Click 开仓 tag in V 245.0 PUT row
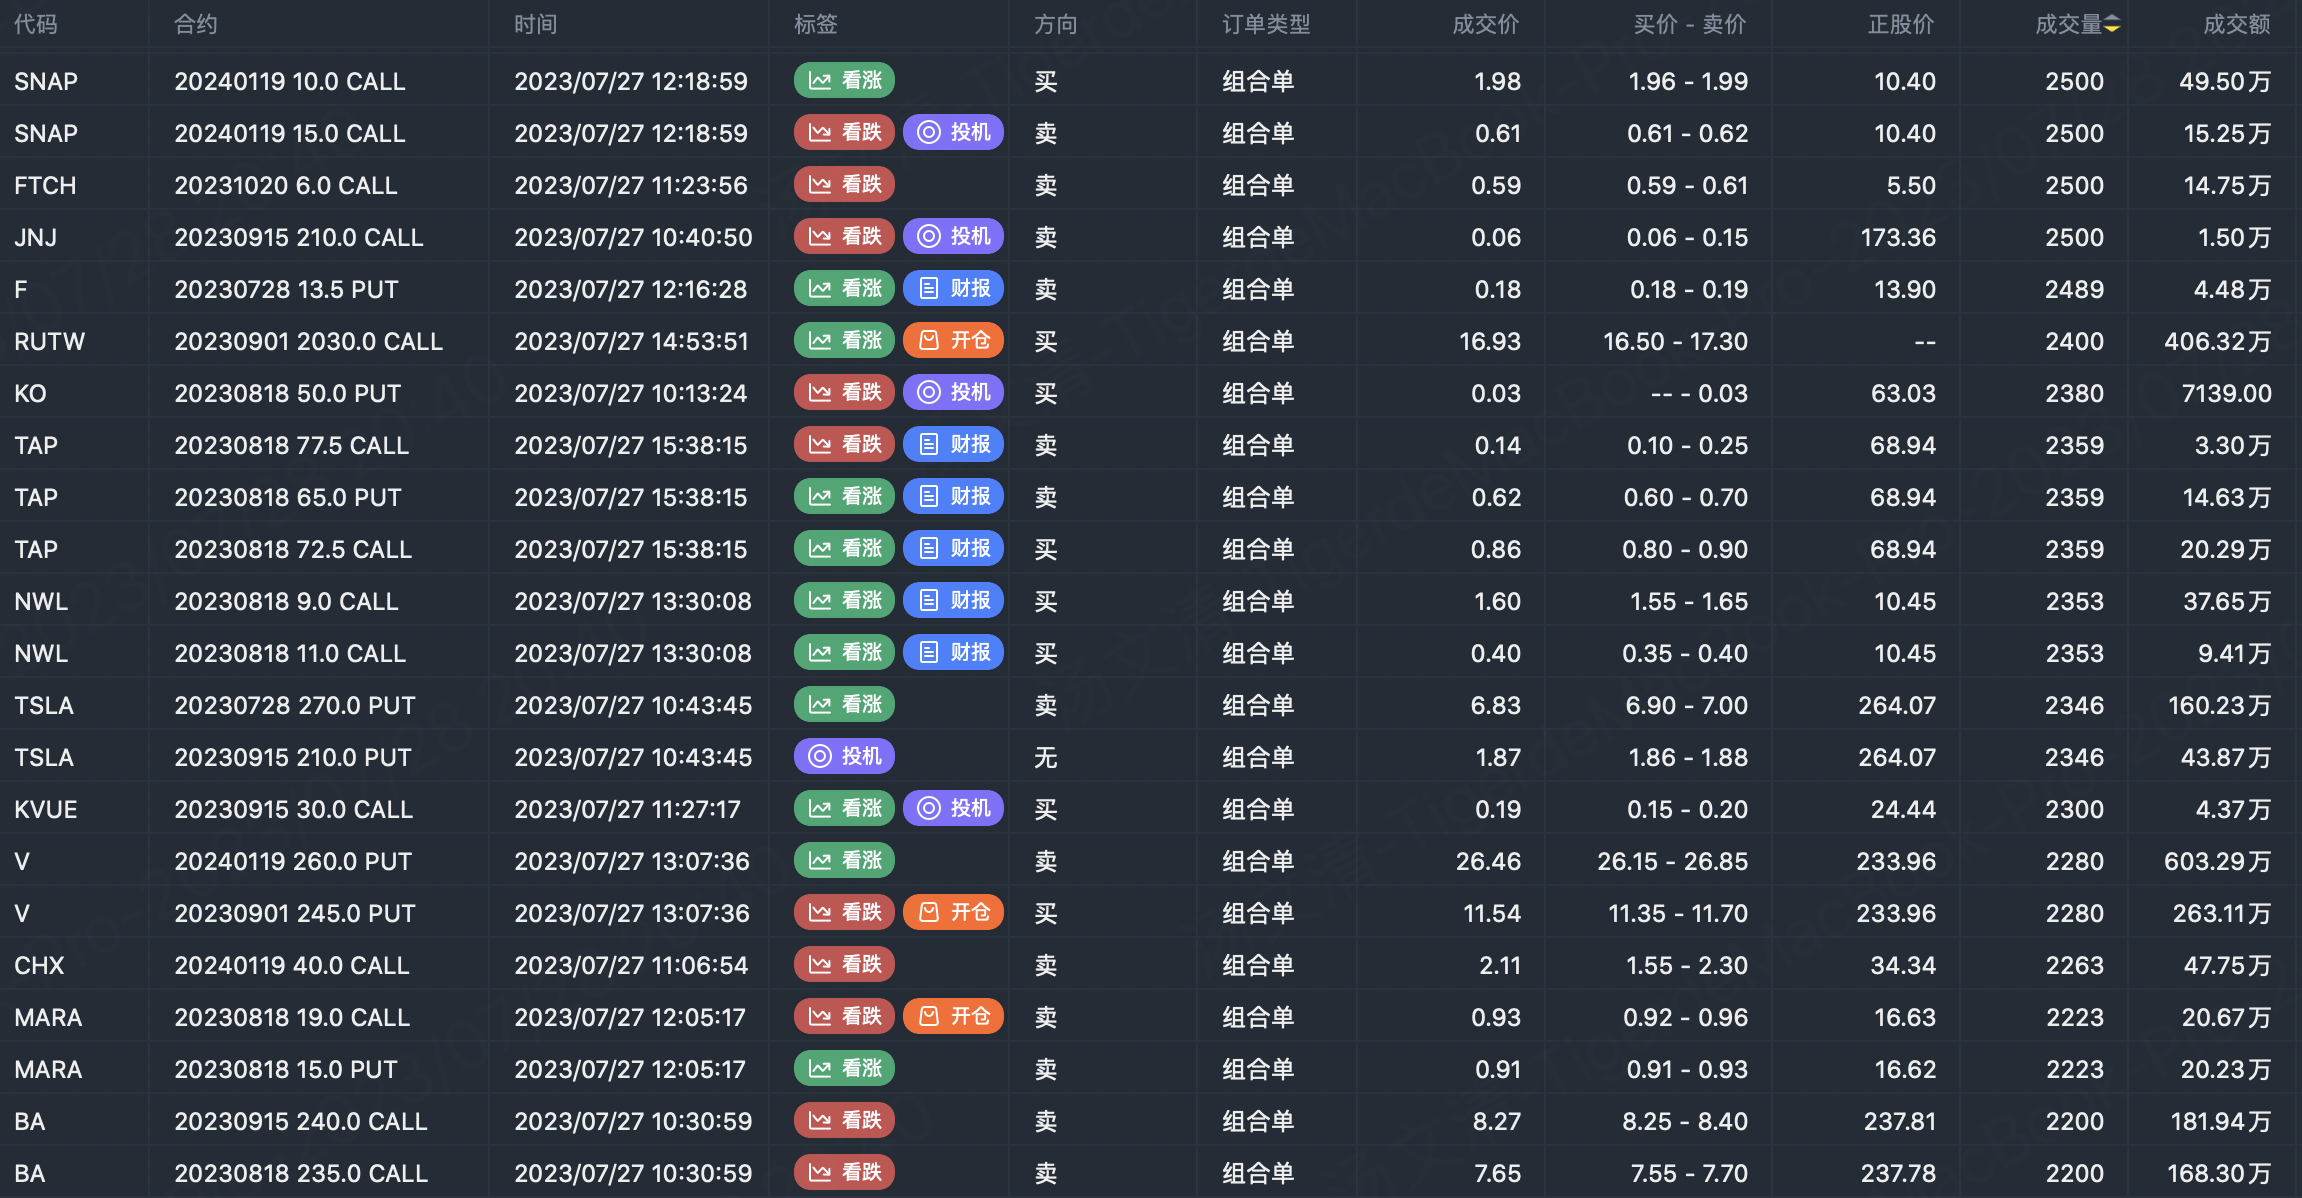This screenshot has height=1198, width=2302. (953, 913)
